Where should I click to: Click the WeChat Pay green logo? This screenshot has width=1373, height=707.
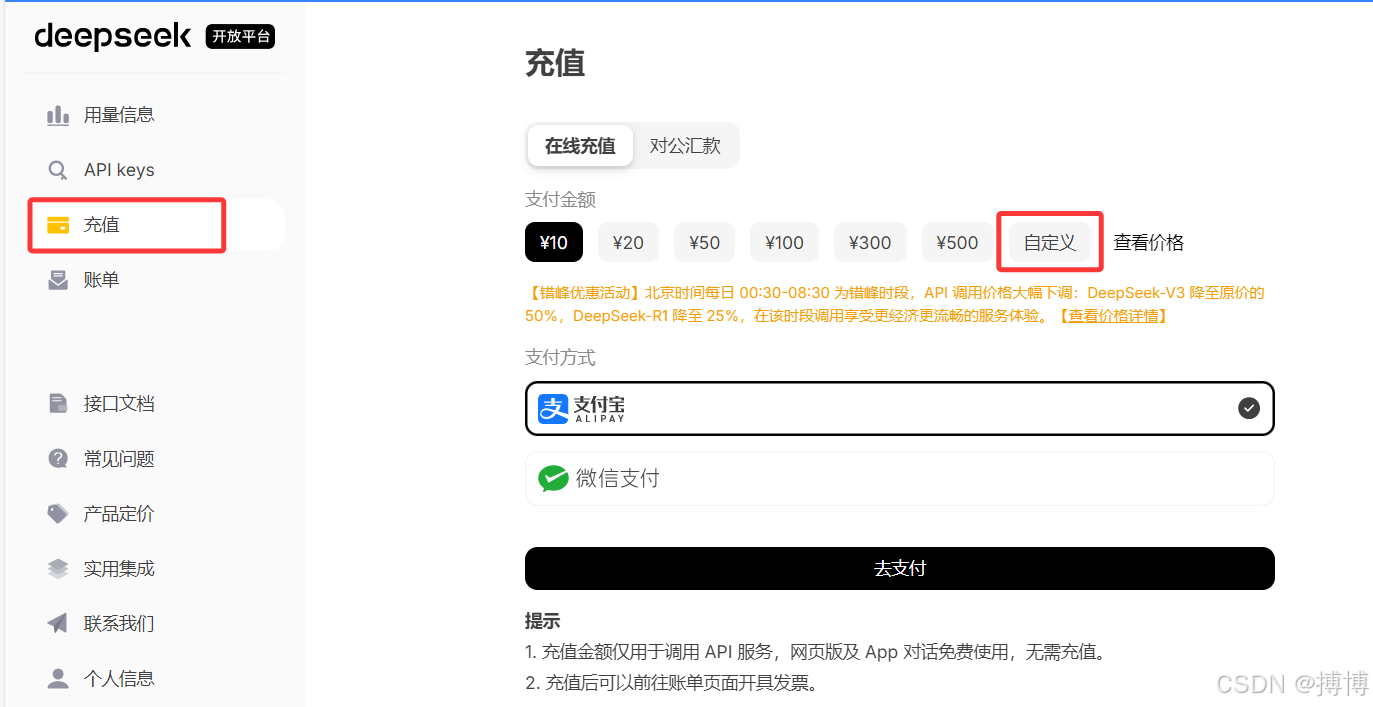tap(553, 479)
